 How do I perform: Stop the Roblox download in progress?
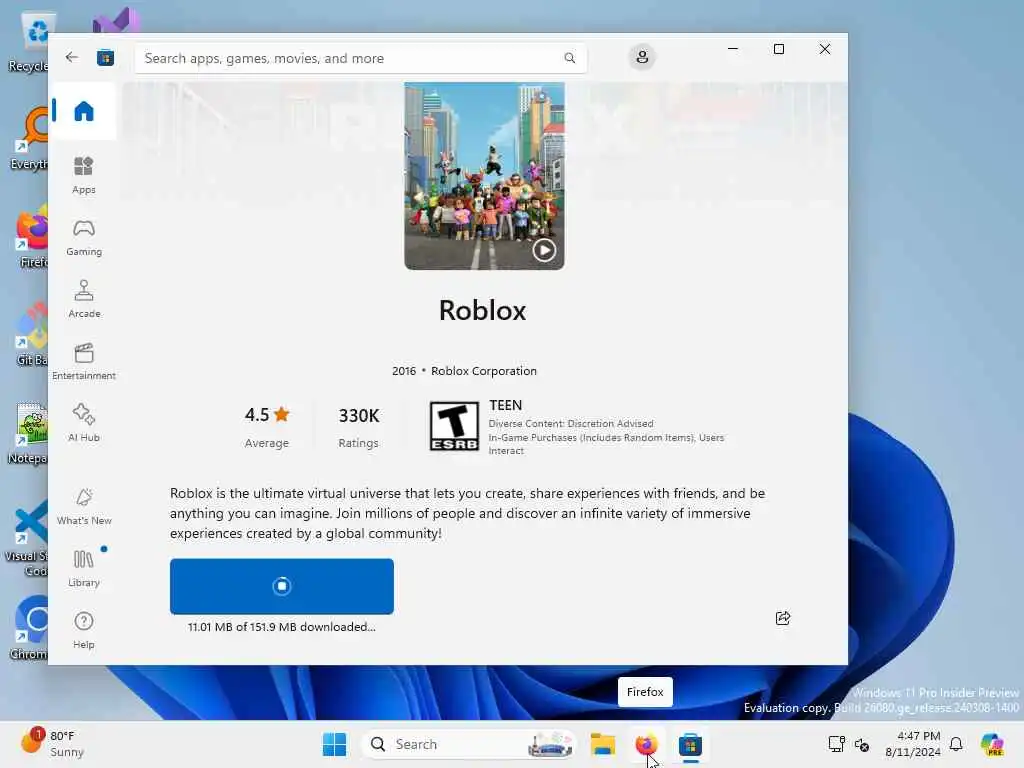tap(281, 586)
